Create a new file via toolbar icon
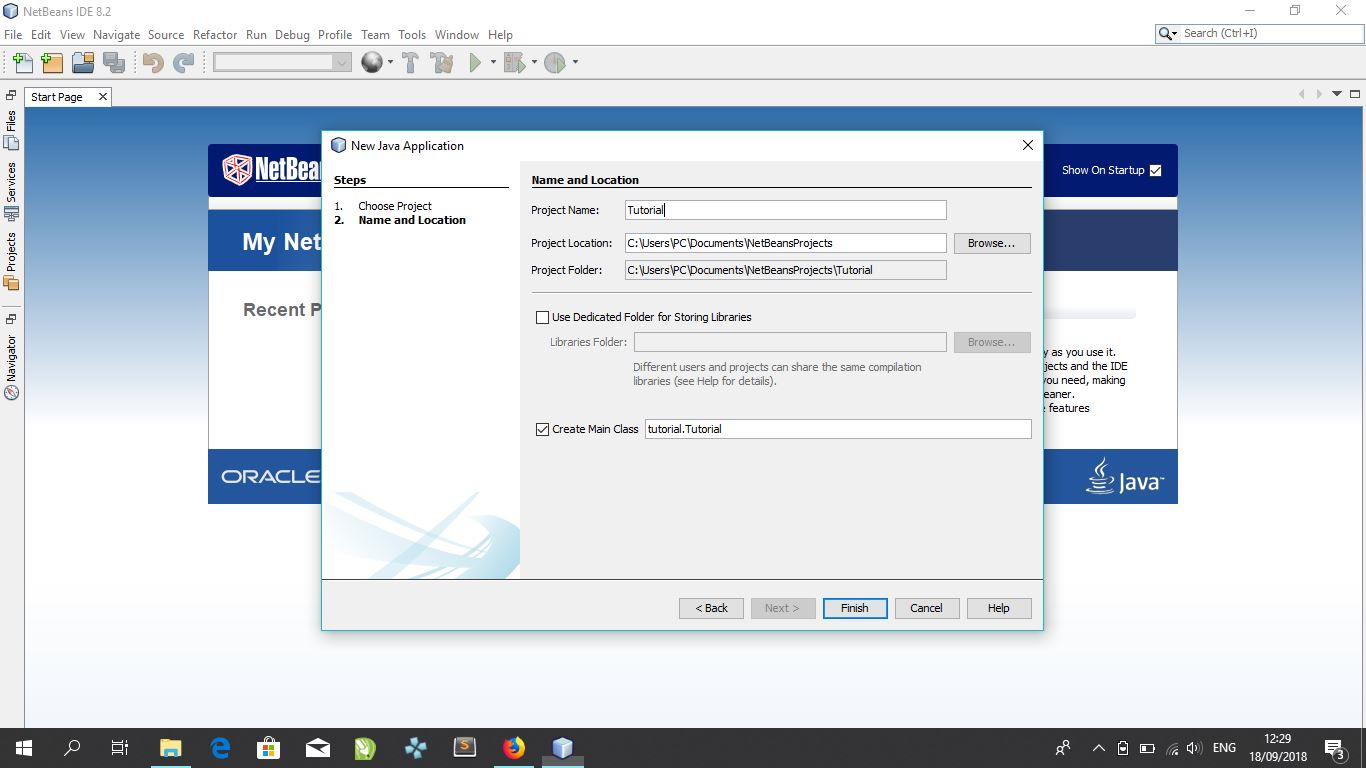Screen dimensions: 1366x768 point(21,62)
